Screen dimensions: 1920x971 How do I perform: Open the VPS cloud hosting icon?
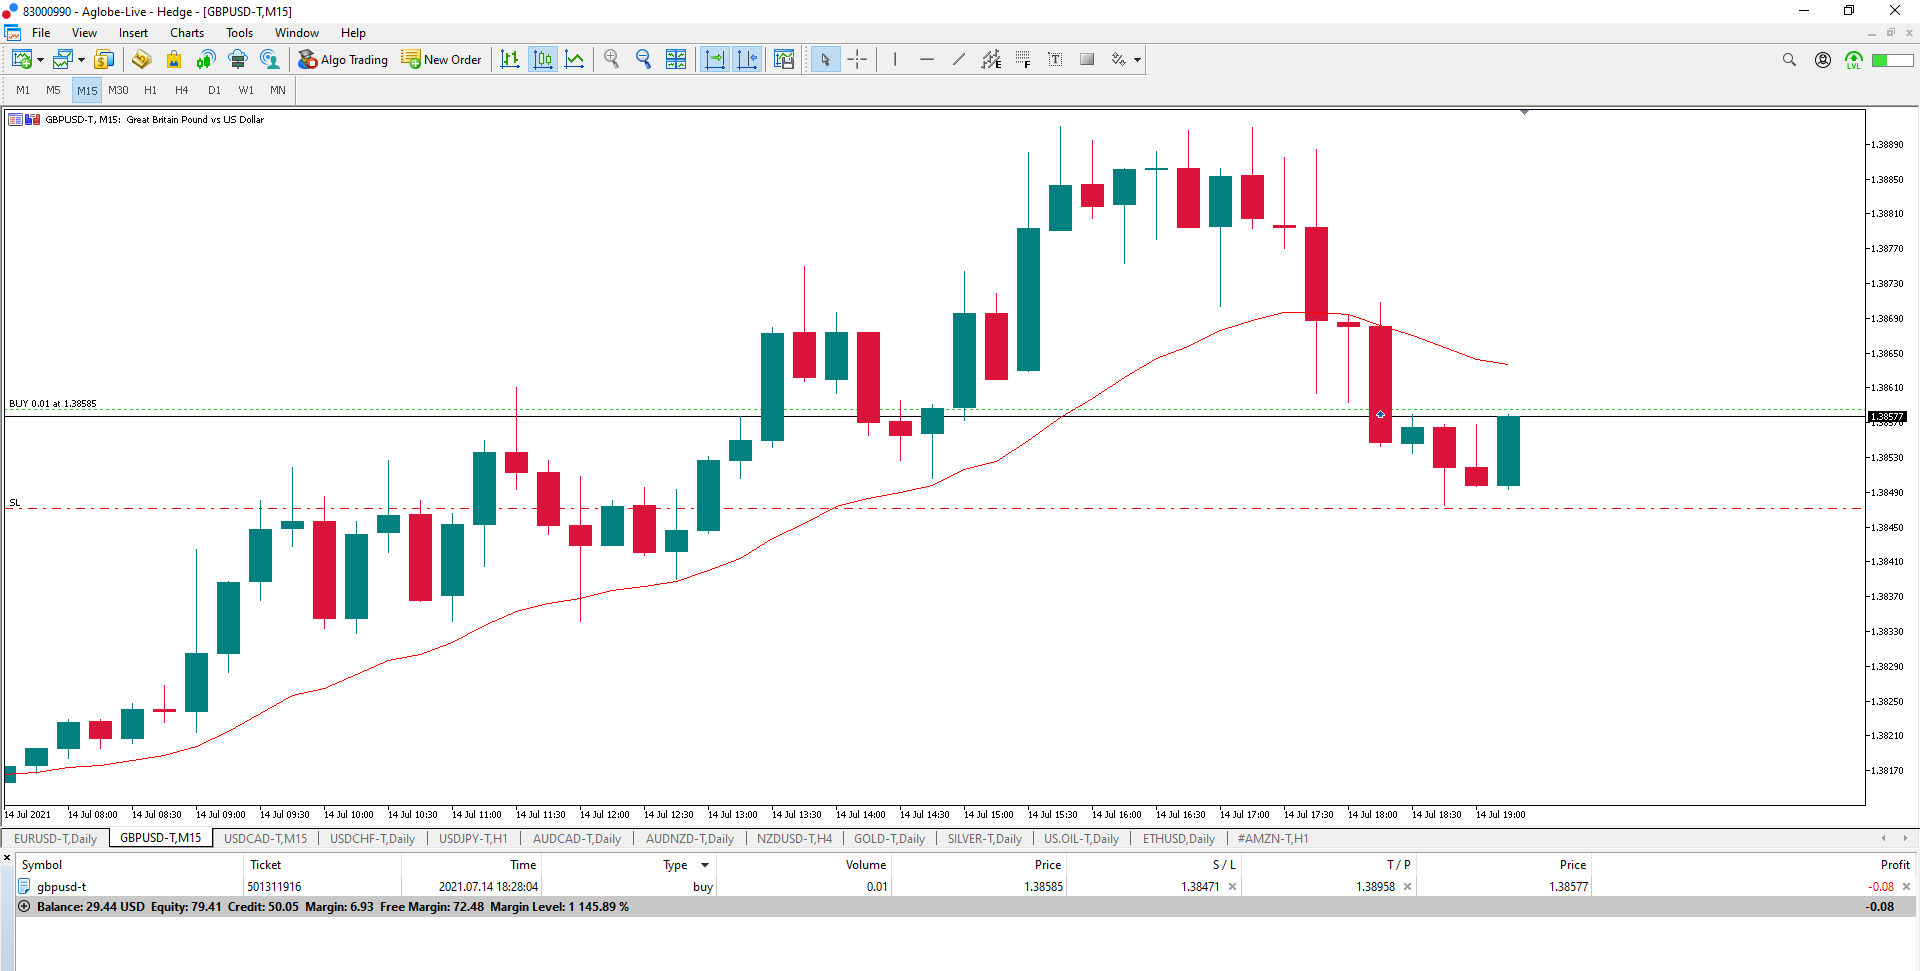[x=238, y=60]
